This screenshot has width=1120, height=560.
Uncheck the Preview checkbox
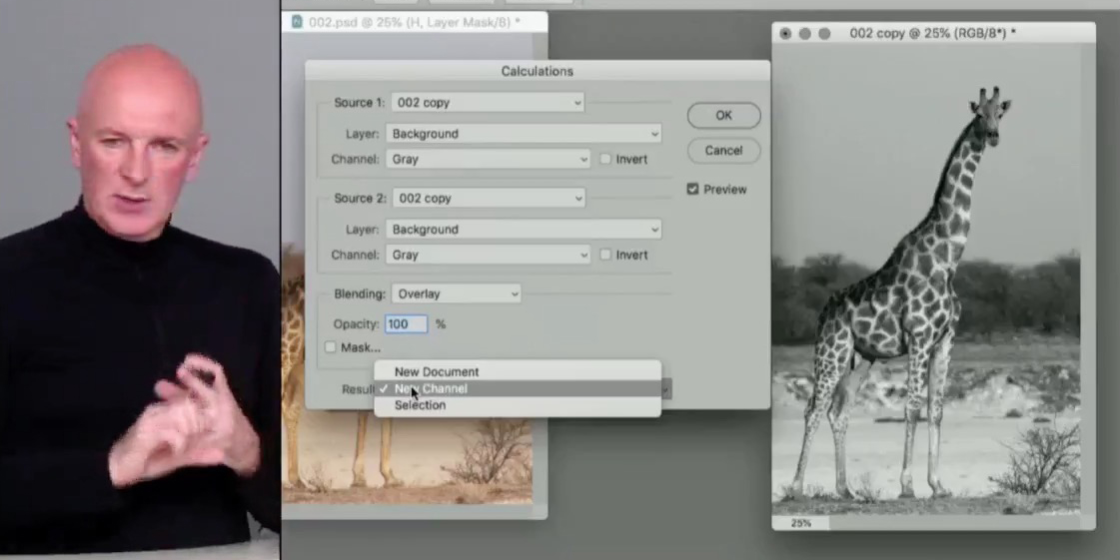[x=693, y=189]
